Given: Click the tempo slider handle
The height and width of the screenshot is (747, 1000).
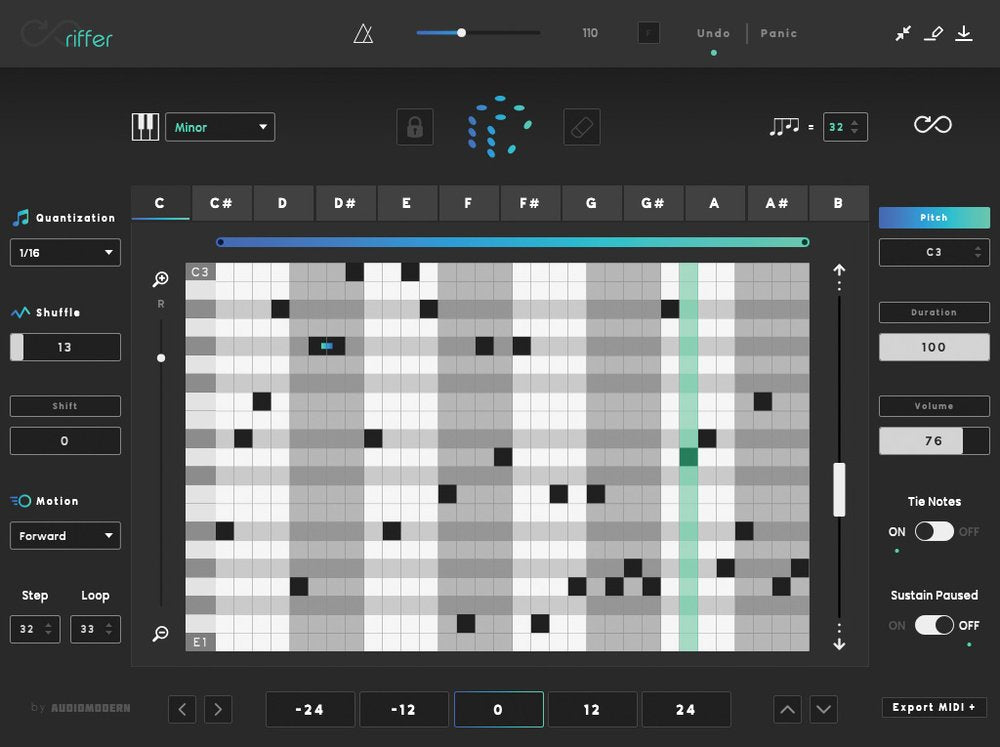Looking at the screenshot, I should click(461, 33).
